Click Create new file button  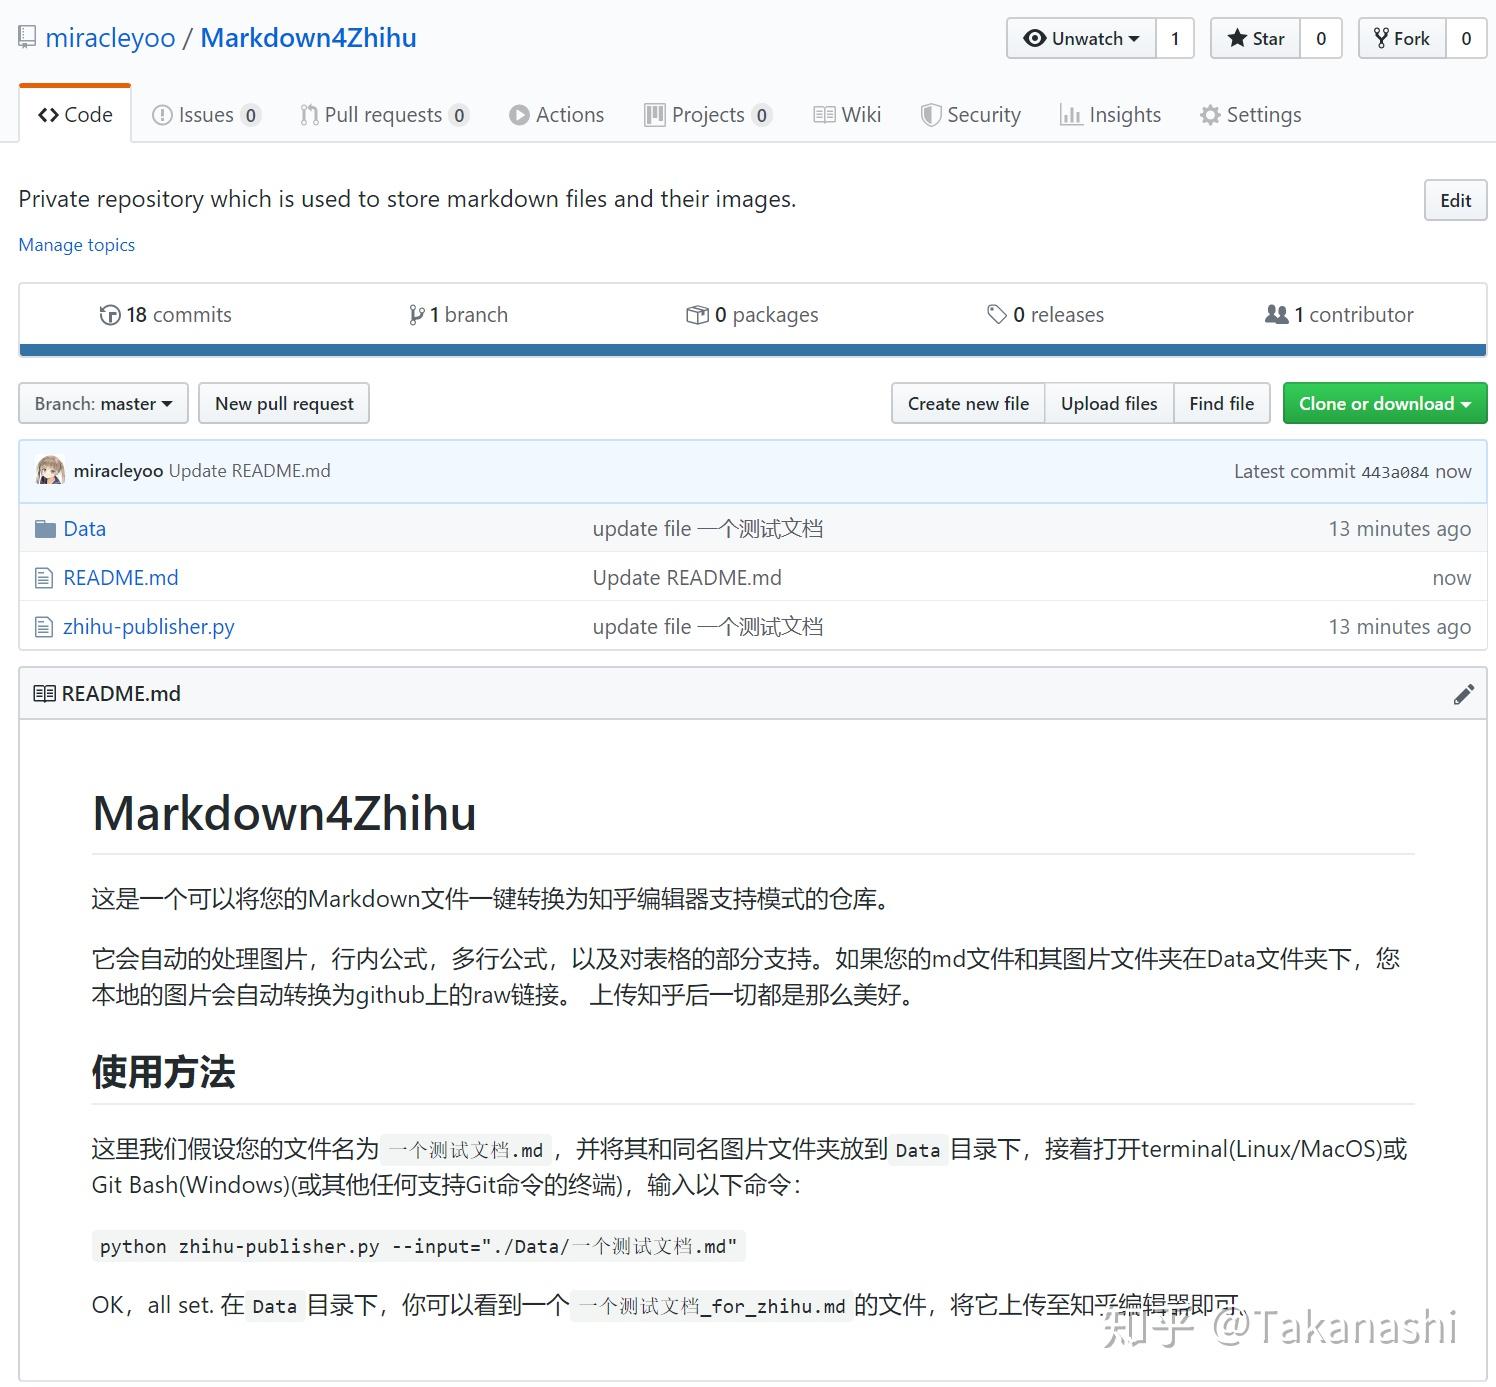coord(968,403)
